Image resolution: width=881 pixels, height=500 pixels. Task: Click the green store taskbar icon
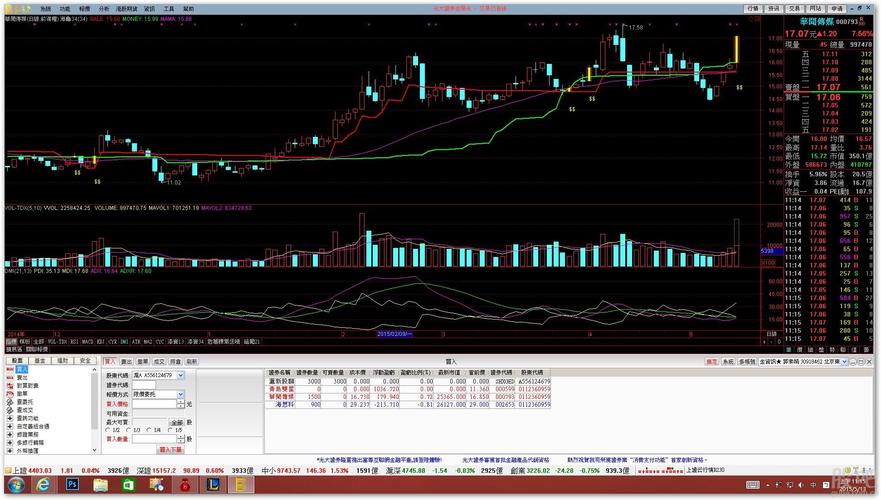[x=128, y=484]
